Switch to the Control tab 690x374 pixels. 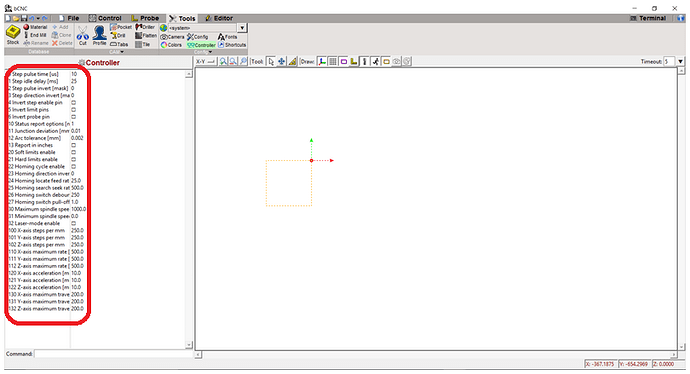105,18
